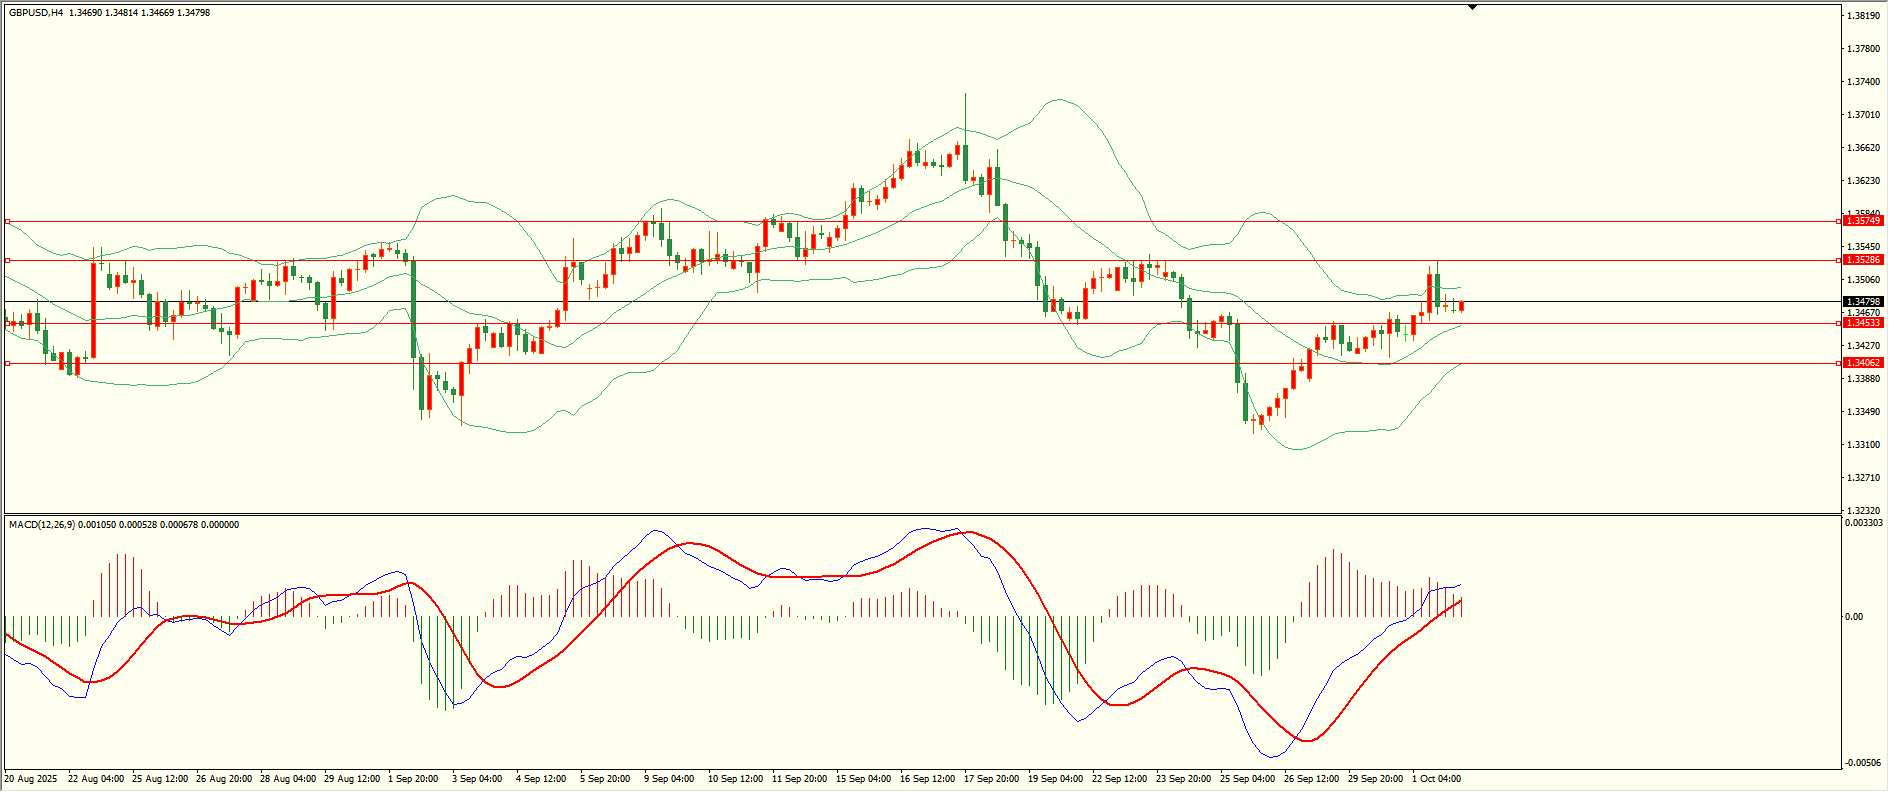Click the 1.32710 price scale value

click(x=1862, y=478)
